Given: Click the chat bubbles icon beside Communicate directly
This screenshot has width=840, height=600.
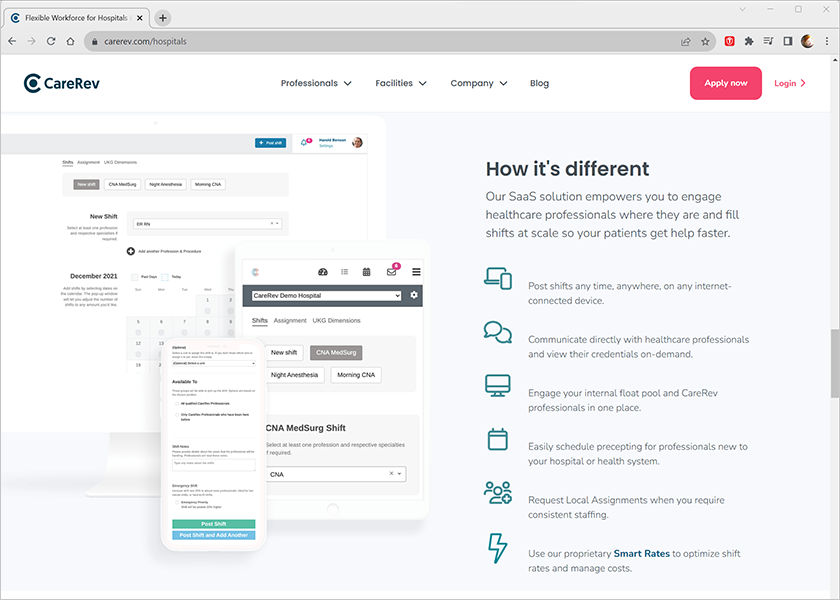Looking at the screenshot, I should 498,332.
